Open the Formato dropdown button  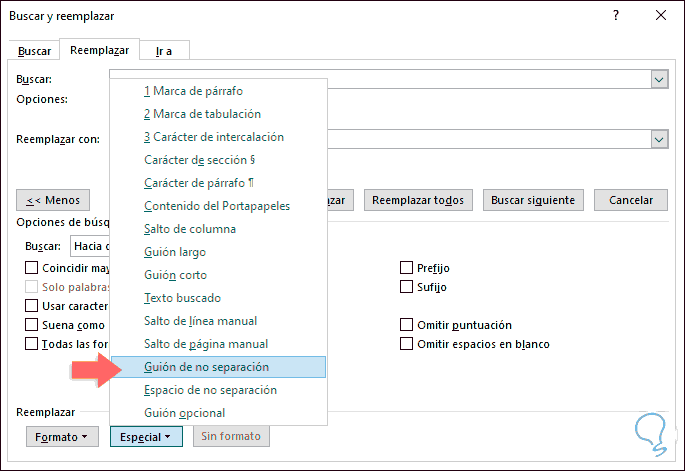[x=60, y=436]
